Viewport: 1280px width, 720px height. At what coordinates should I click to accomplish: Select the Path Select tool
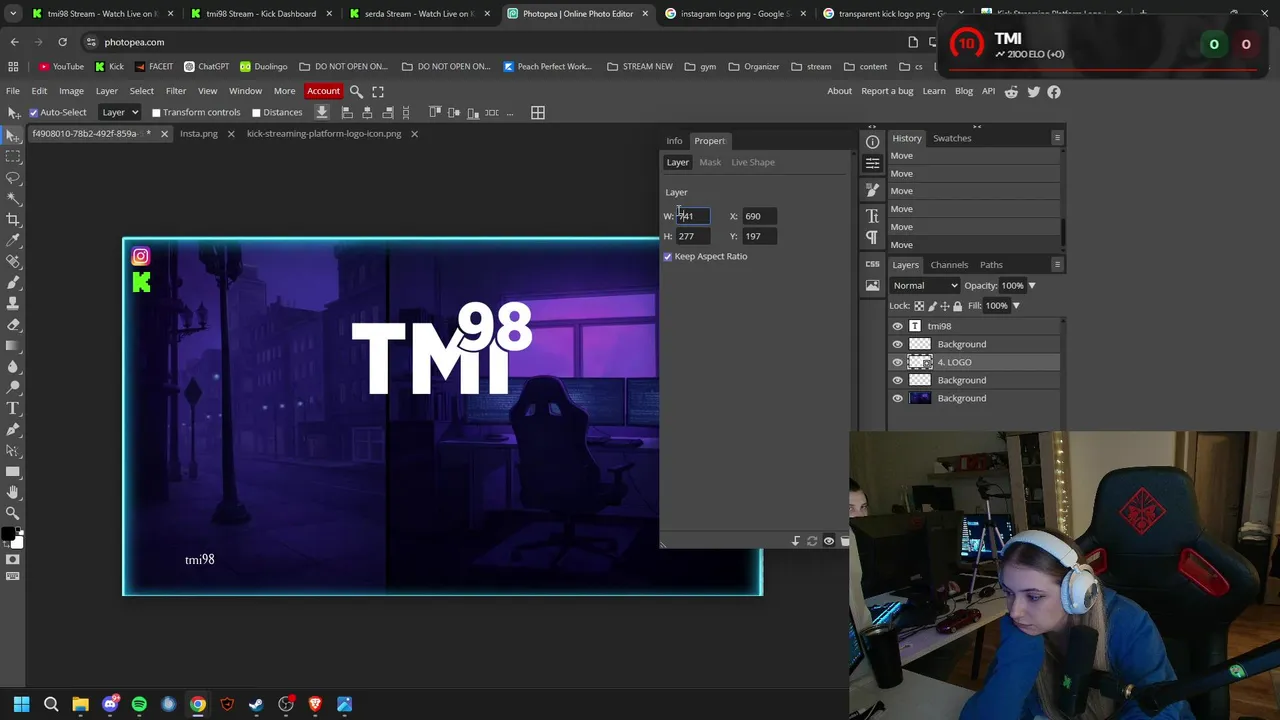(13, 450)
